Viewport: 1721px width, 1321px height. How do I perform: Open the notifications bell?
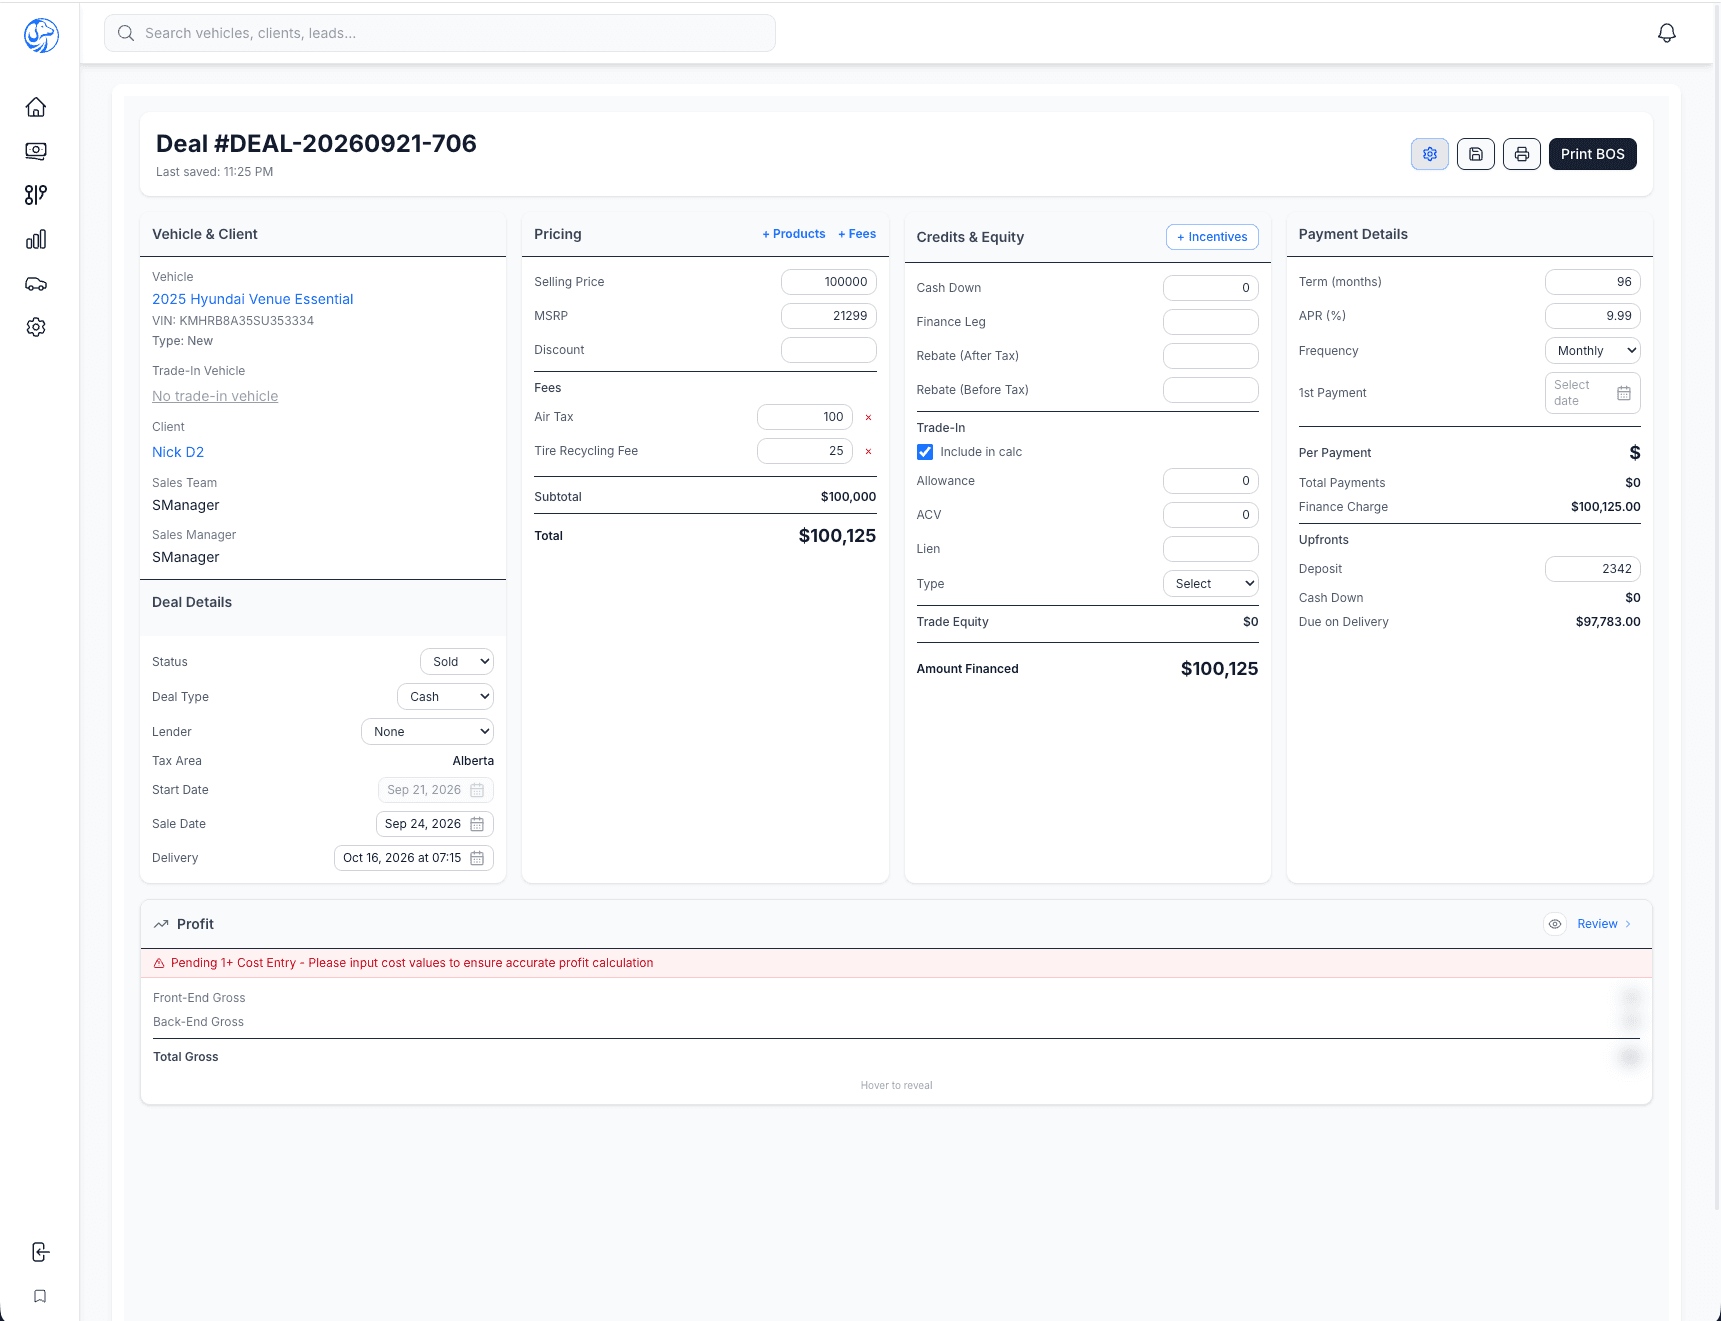point(1666,33)
